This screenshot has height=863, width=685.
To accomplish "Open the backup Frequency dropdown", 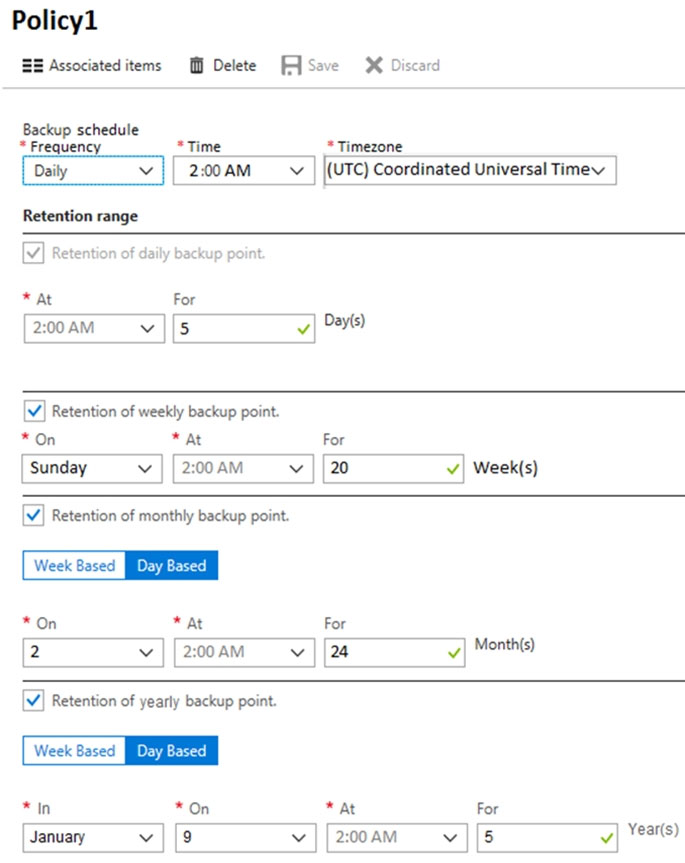I will point(92,171).
